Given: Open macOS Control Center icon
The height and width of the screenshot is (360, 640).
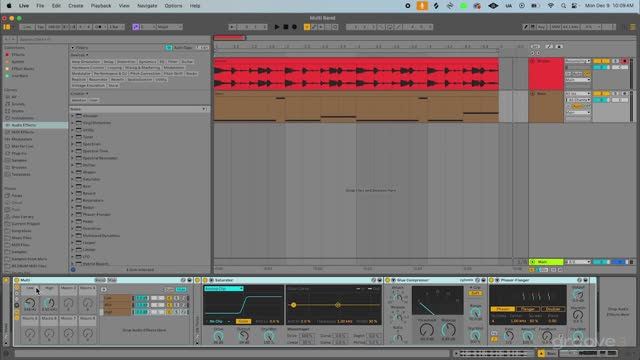Looking at the screenshot, I should click(574, 6).
